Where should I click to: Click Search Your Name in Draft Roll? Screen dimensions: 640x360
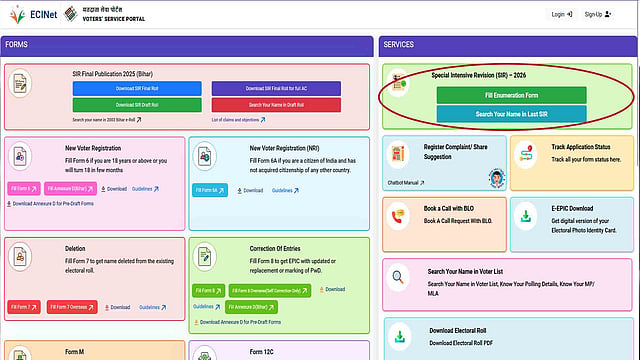tap(276, 105)
